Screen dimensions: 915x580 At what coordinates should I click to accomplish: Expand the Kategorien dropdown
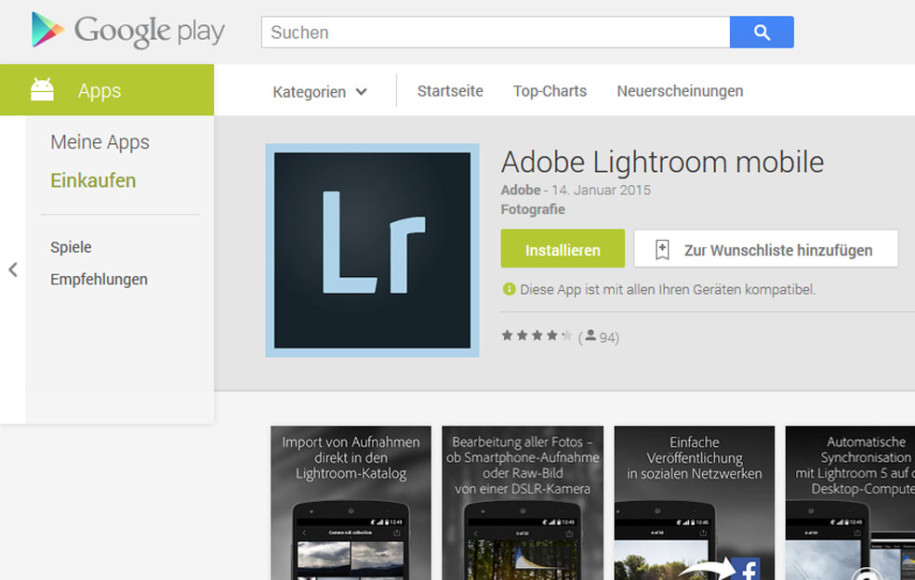point(320,92)
